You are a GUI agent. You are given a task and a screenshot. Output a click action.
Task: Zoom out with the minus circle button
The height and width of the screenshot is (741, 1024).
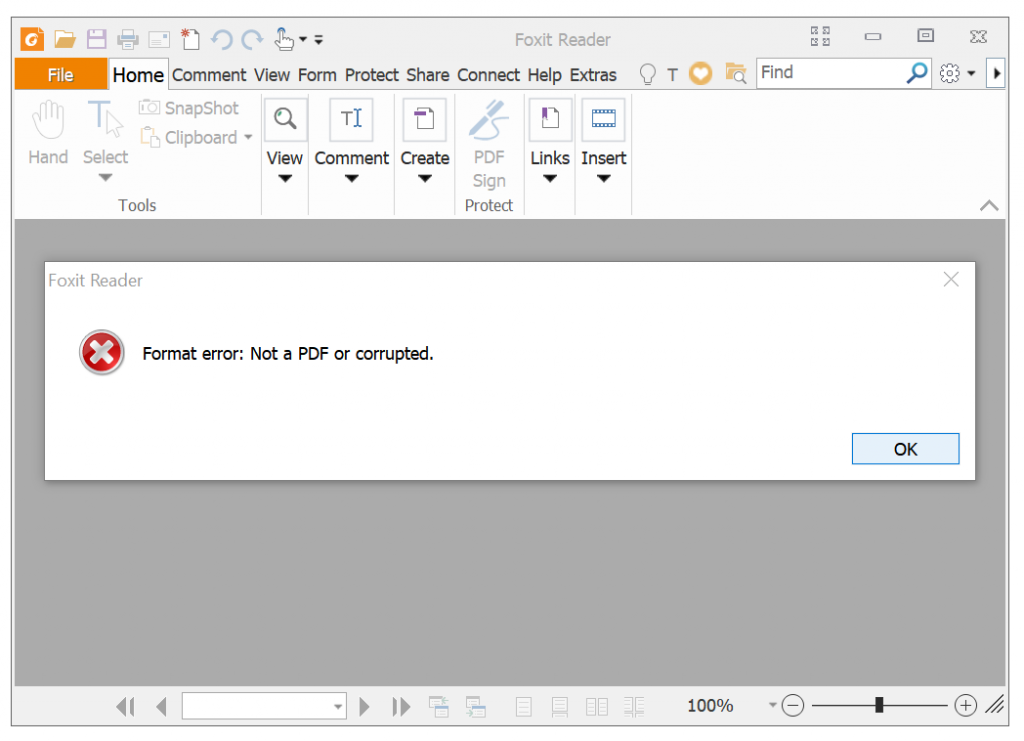[x=793, y=706]
